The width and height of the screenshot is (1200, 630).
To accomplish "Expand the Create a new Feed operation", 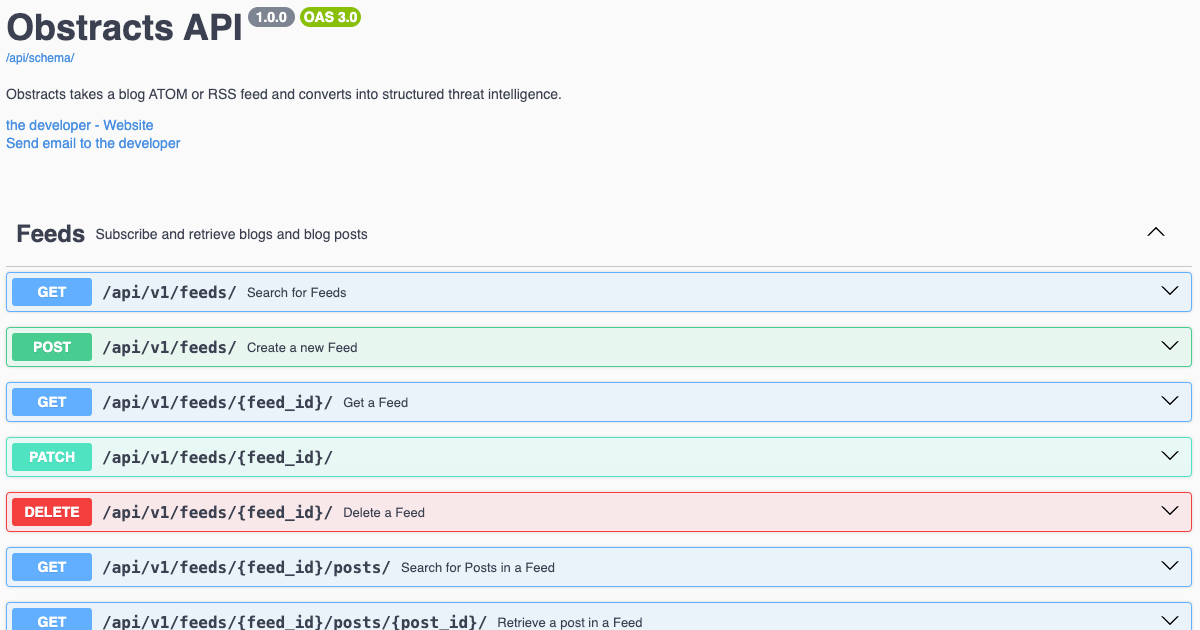I will coord(1169,346).
